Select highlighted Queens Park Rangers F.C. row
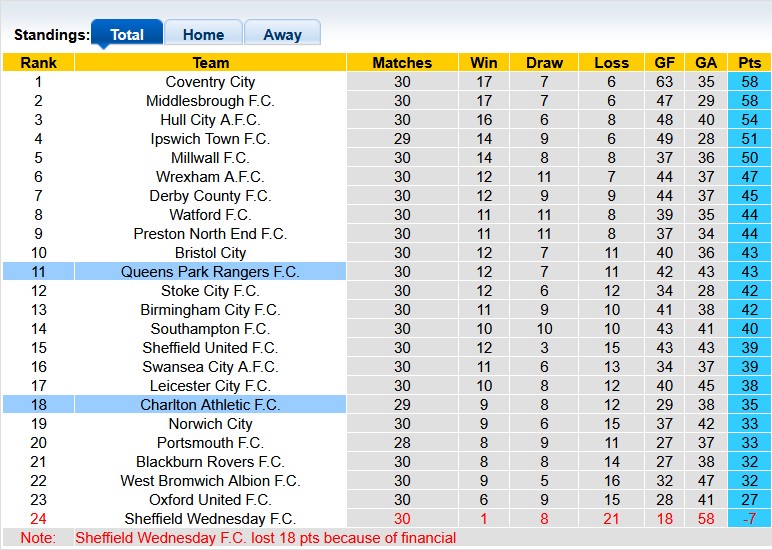Screen dimensions: 772x550 (x=210, y=272)
